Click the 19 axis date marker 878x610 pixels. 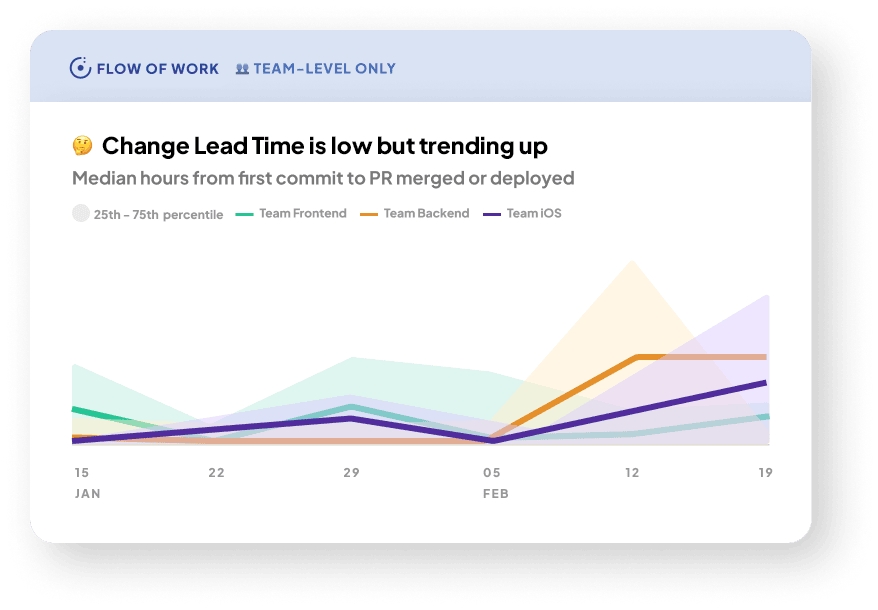coord(765,472)
